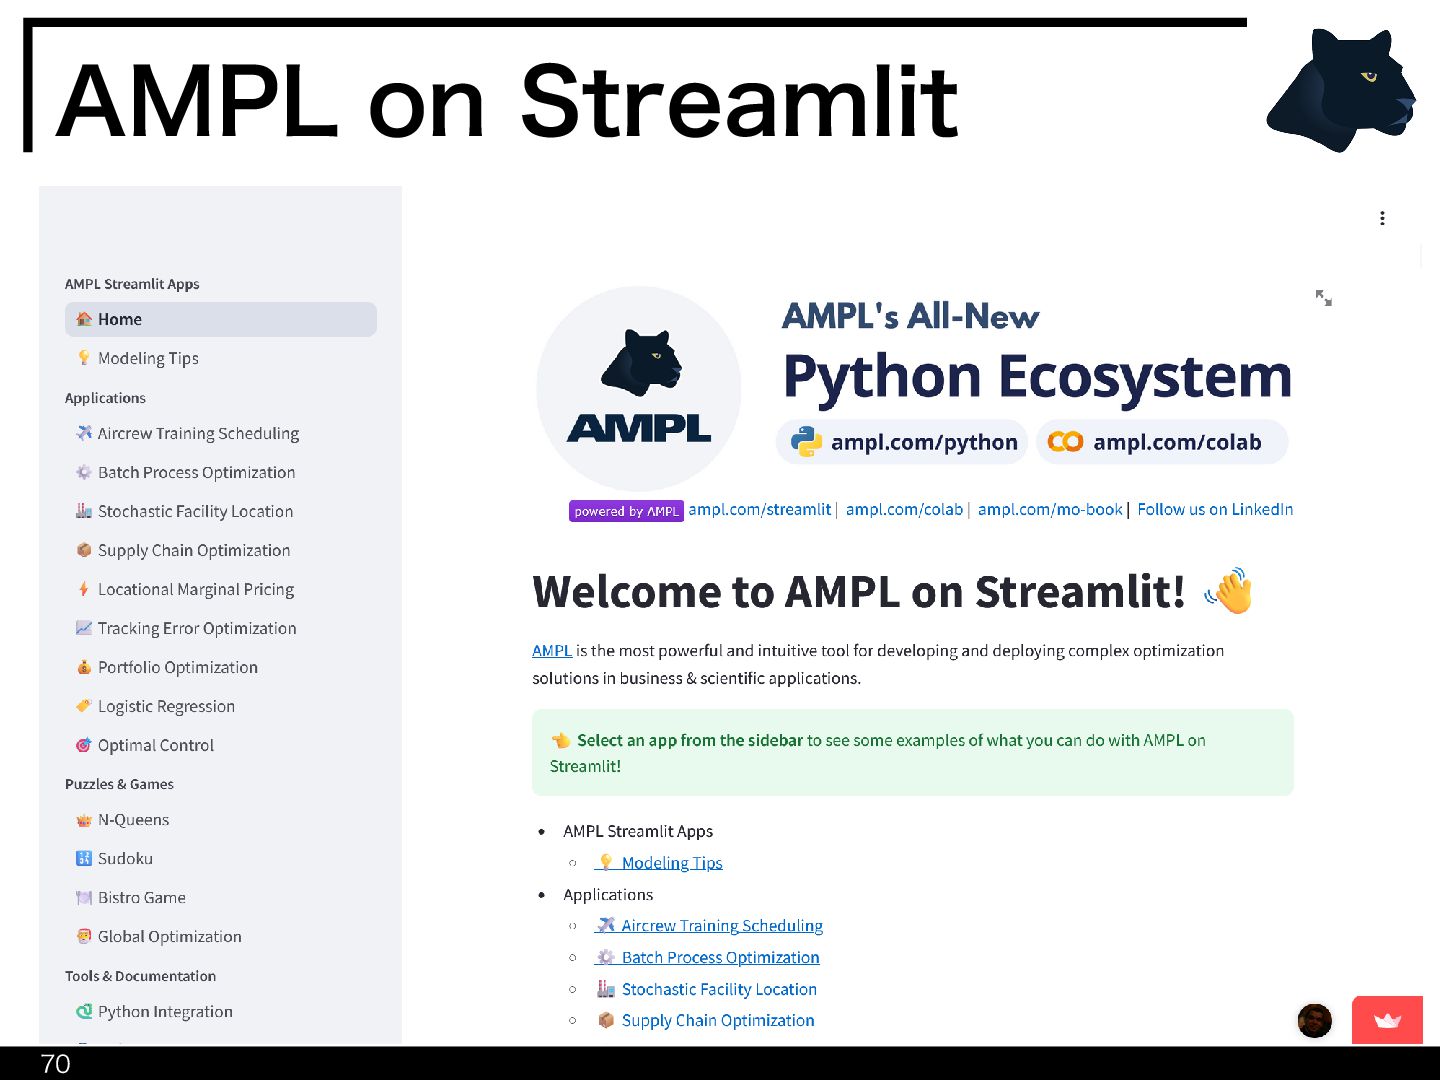Click the house icon beside Home

click(84, 319)
